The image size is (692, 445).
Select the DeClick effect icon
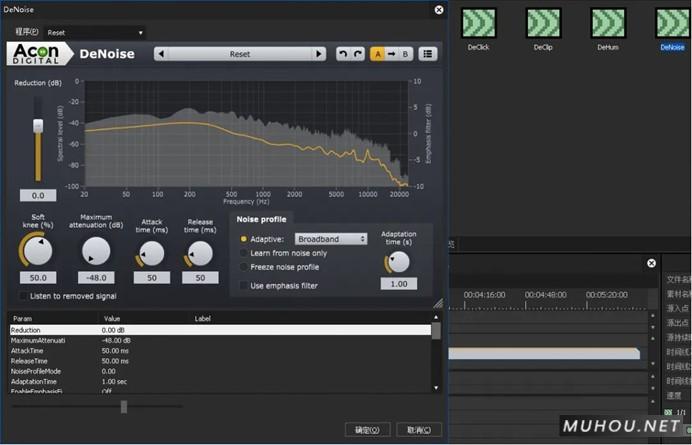pyautogui.click(x=478, y=23)
